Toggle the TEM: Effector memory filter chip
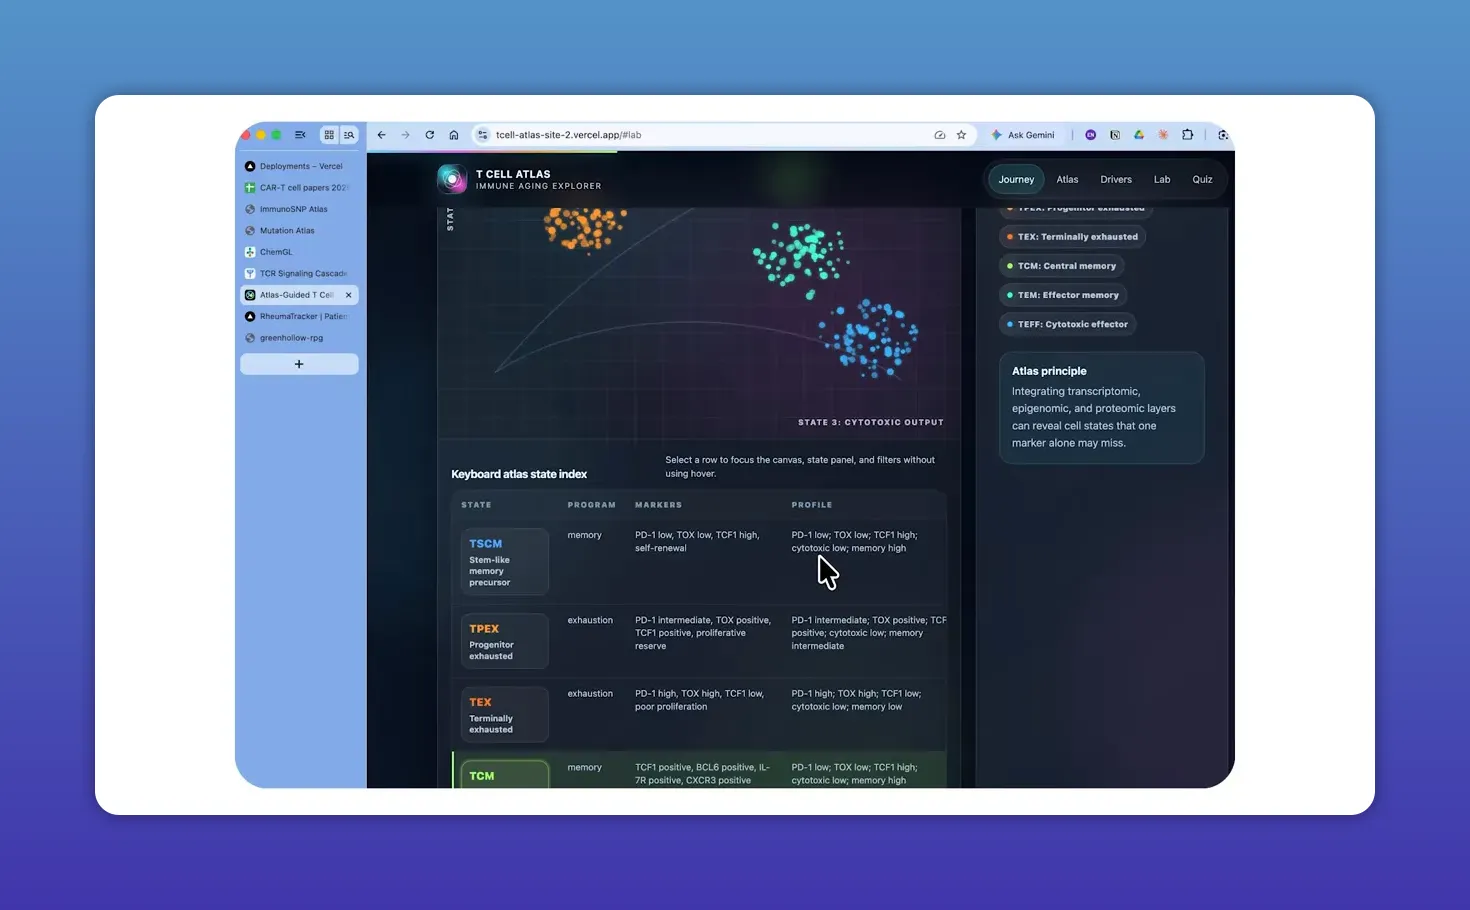The image size is (1470, 910). tap(1063, 295)
